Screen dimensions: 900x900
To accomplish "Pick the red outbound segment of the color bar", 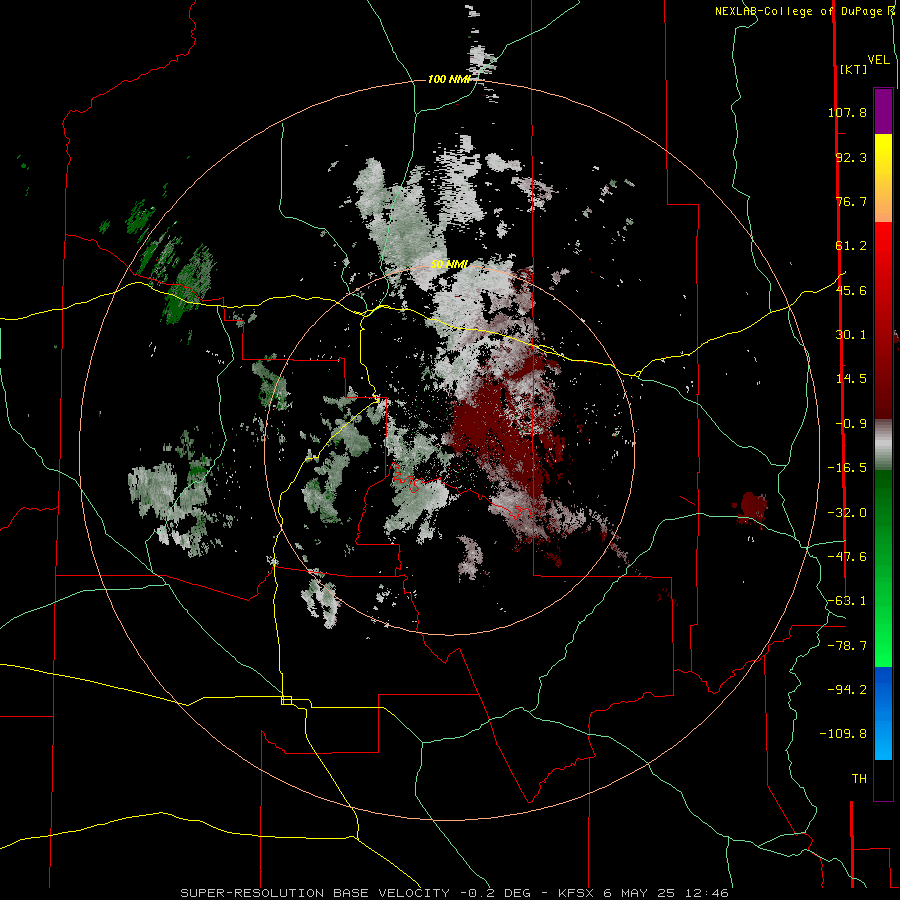I will (883, 320).
